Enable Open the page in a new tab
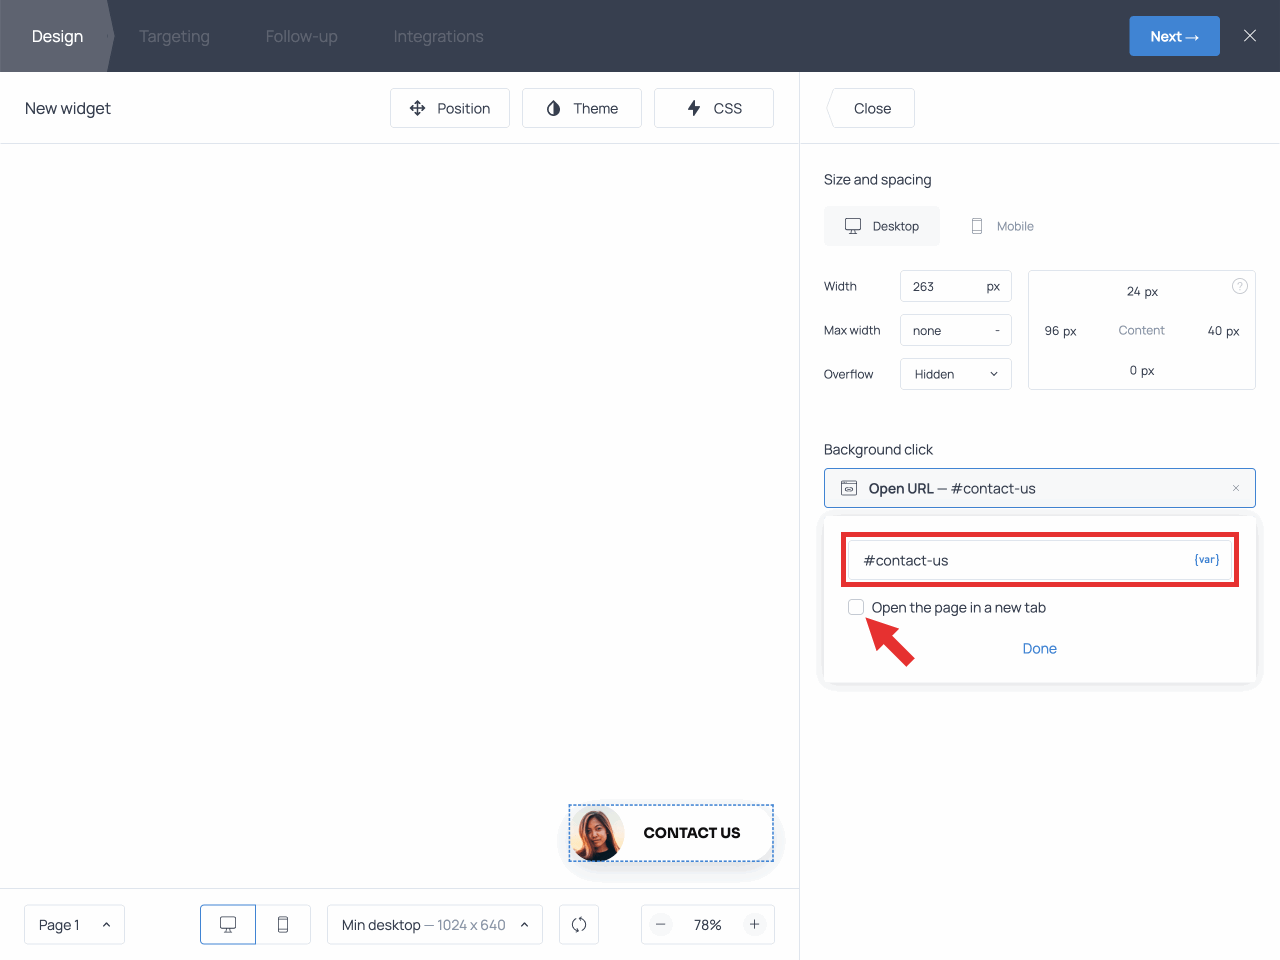The image size is (1280, 960). [856, 607]
